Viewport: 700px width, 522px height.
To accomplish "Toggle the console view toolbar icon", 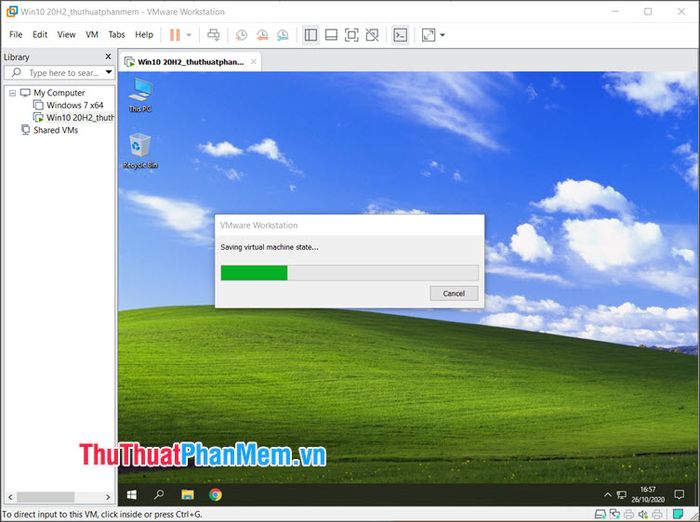I will (400, 35).
